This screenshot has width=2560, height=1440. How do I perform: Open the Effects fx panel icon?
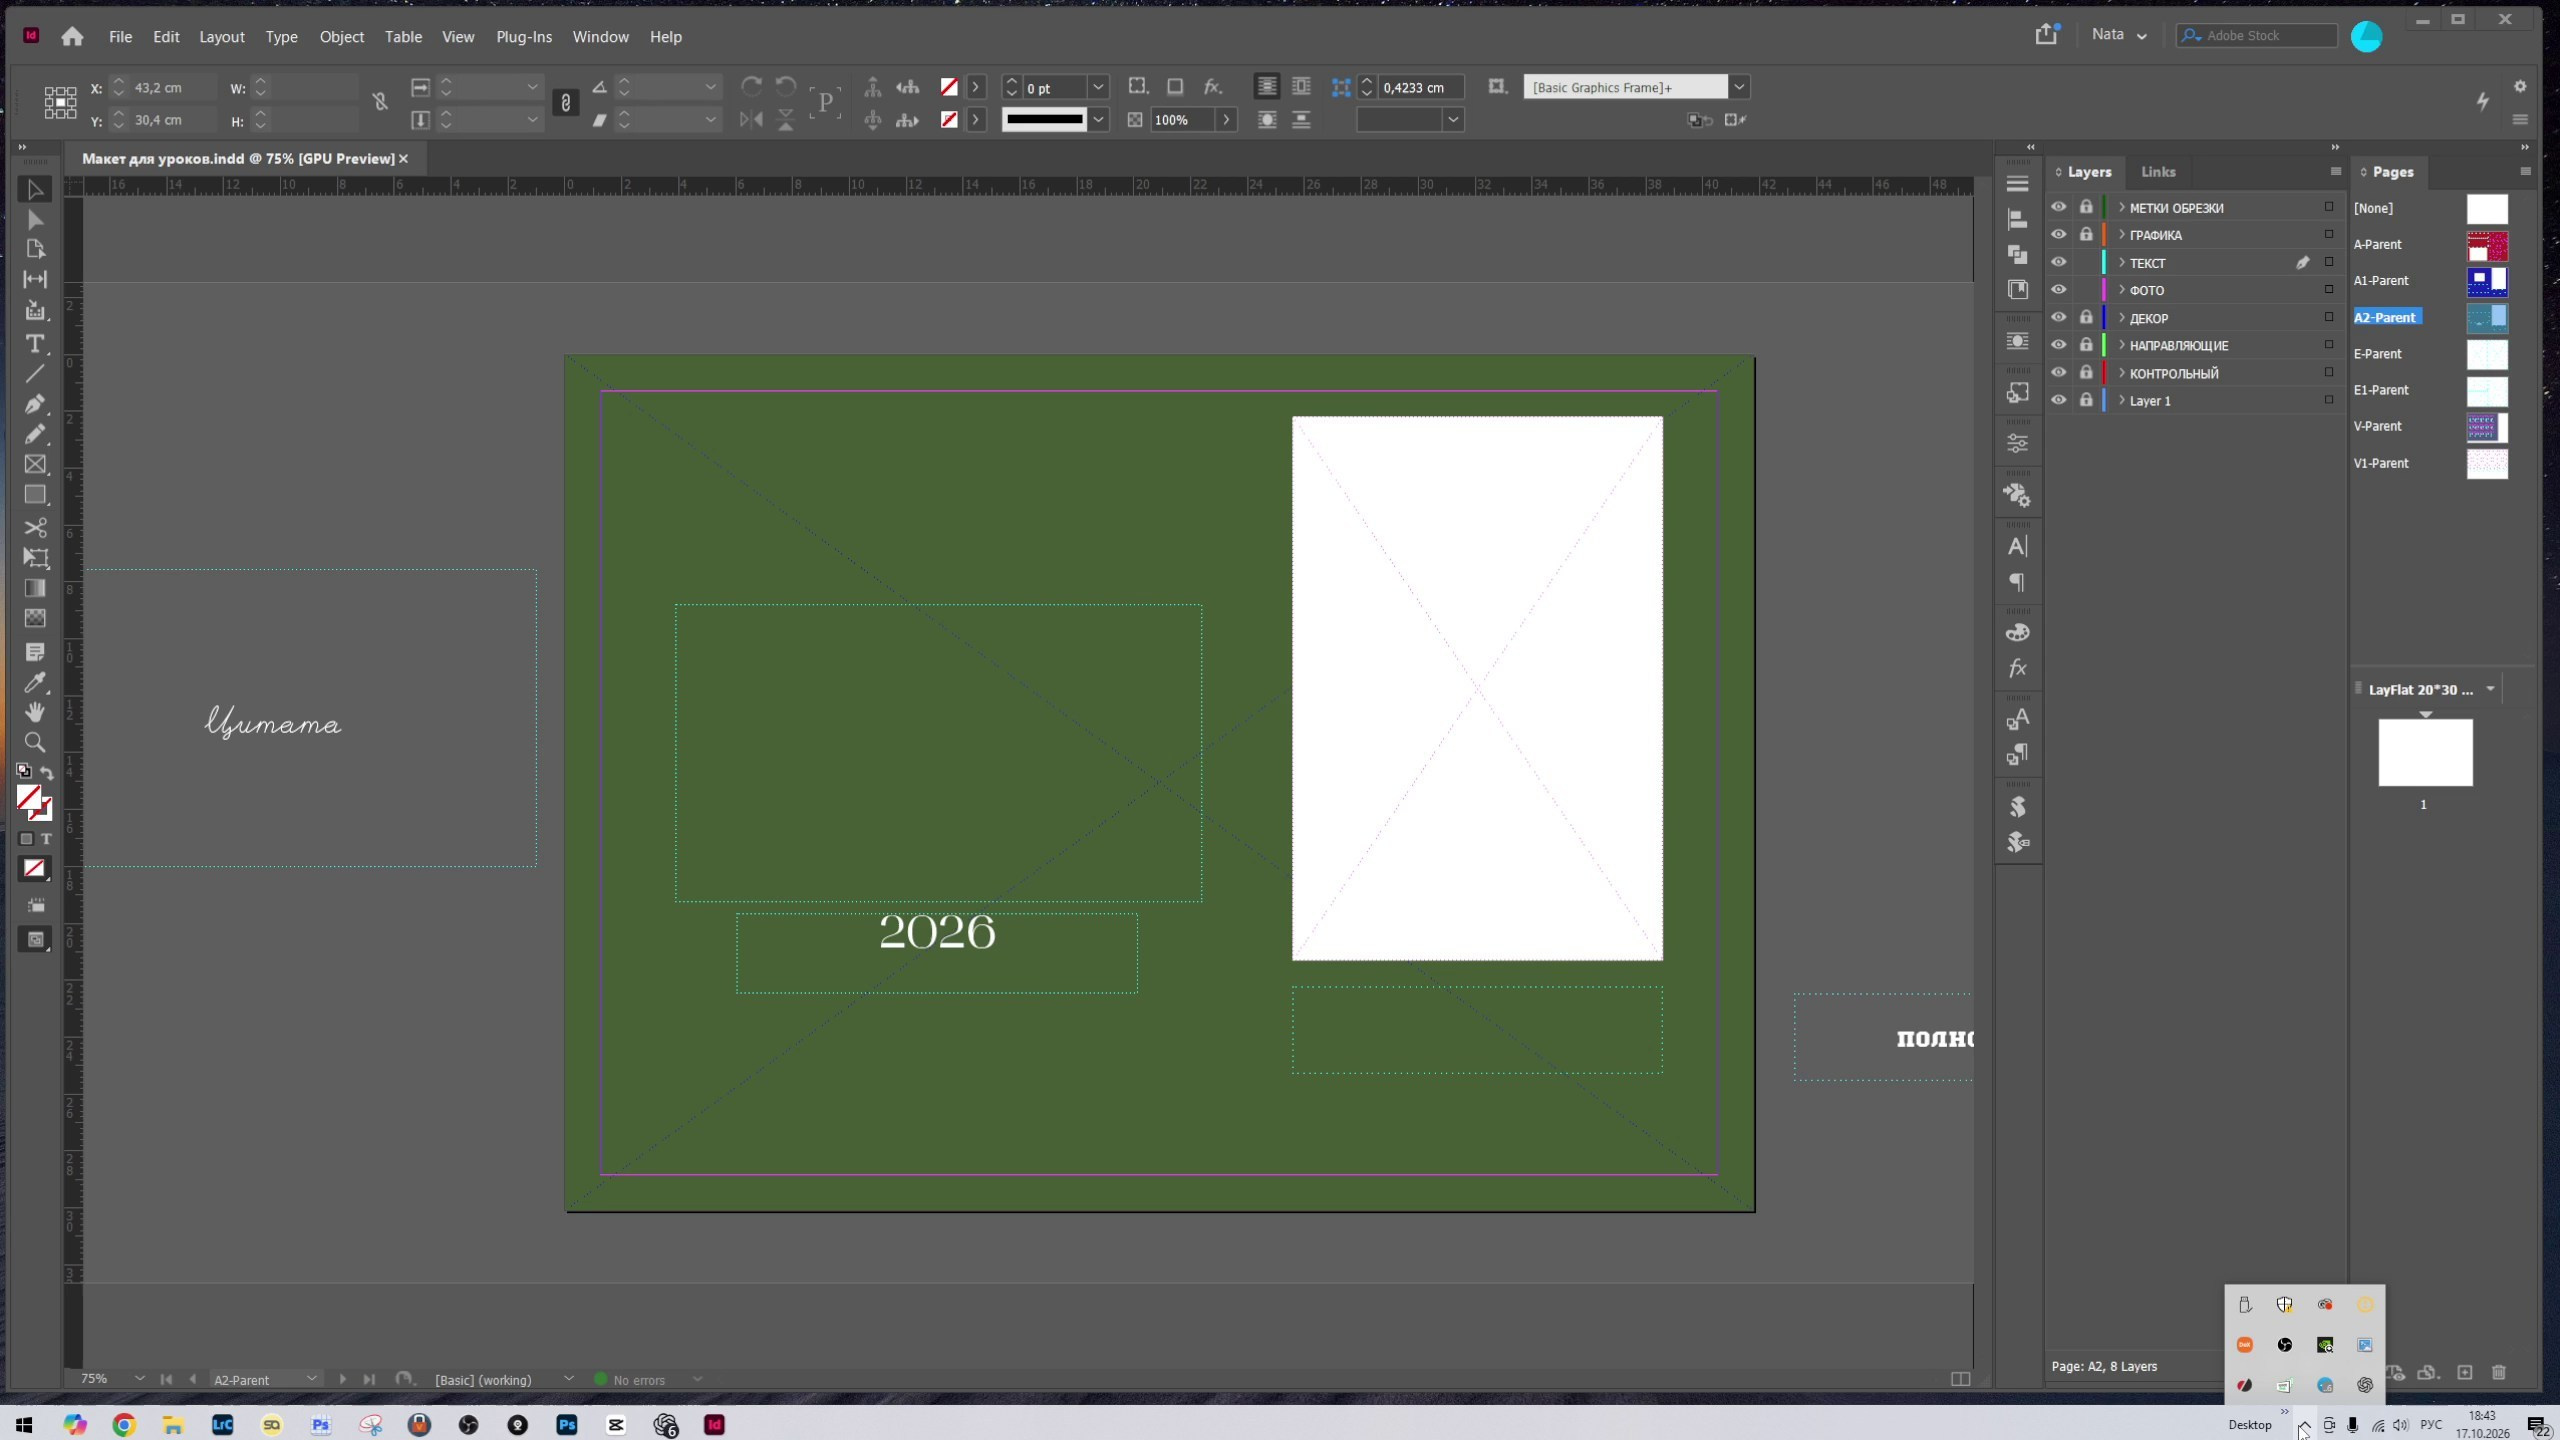tap(2018, 668)
